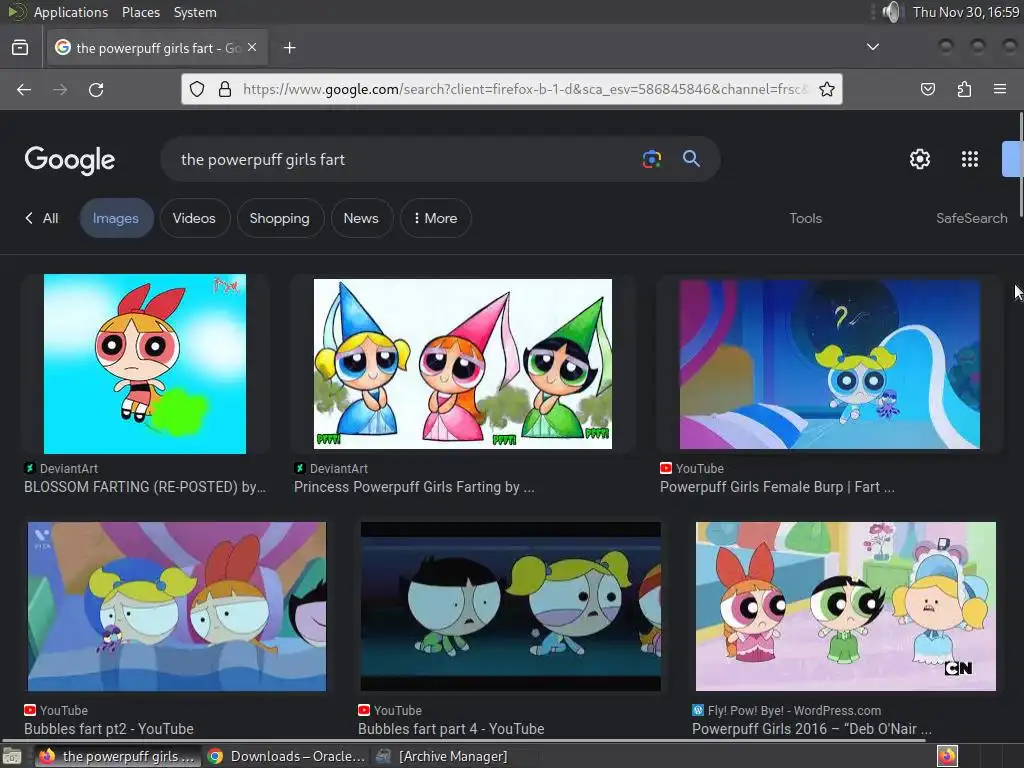Viewport: 1024px width, 768px height.
Task: Bookmark this page with the star icon
Action: click(827, 89)
